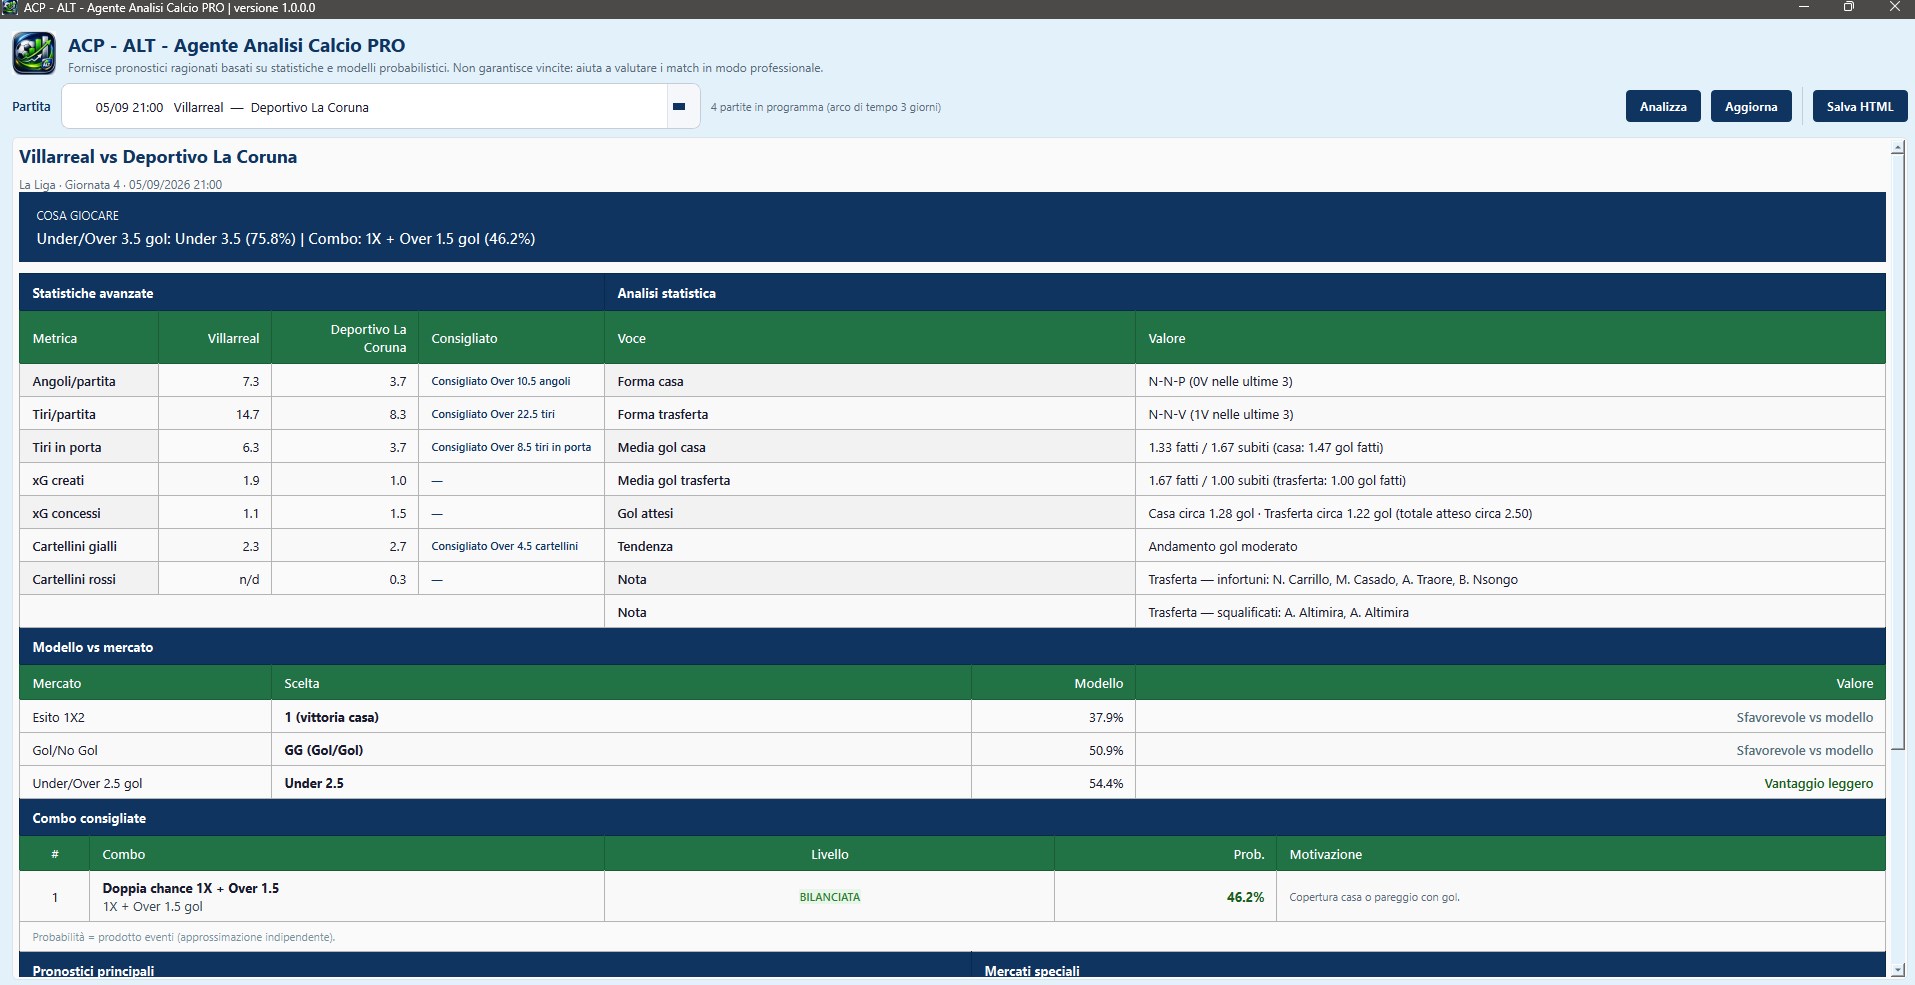Click '4 partite in programma' info text
Screen dimensions: 1915x985
click(825, 107)
